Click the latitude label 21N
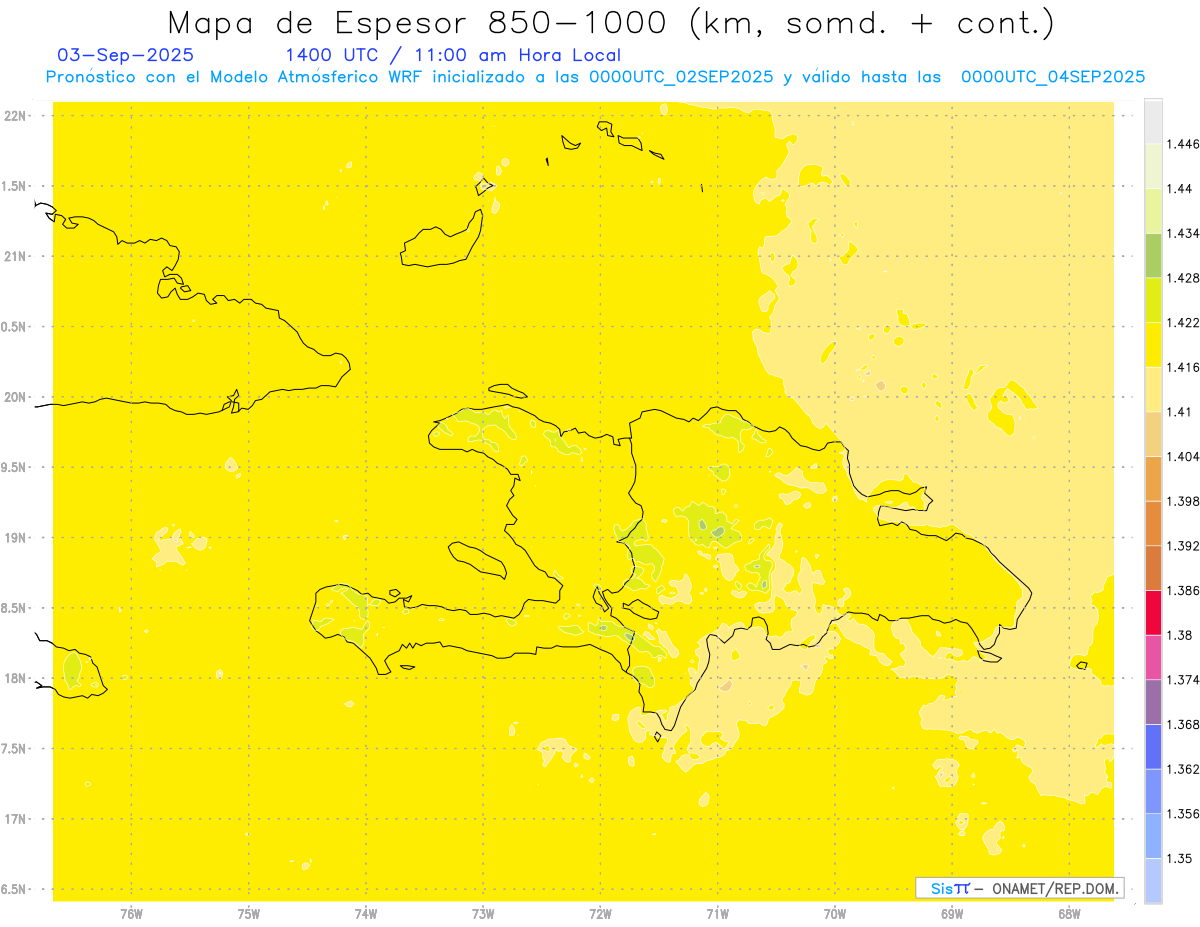Viewport: 1200px width, 927px height. [15, 256]
